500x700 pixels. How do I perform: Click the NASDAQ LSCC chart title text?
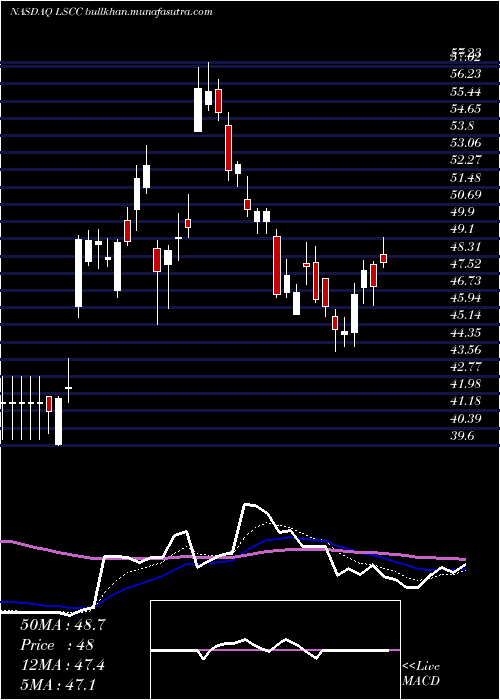click(x=111, y=12)
